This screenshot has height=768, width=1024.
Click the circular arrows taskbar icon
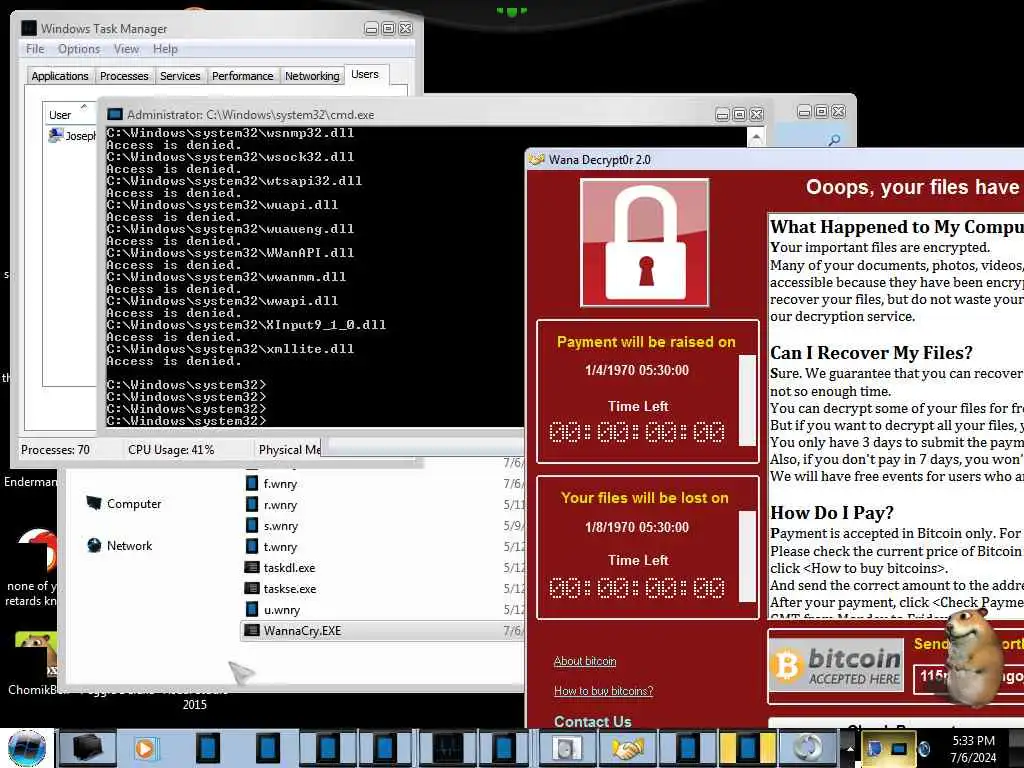809,748
